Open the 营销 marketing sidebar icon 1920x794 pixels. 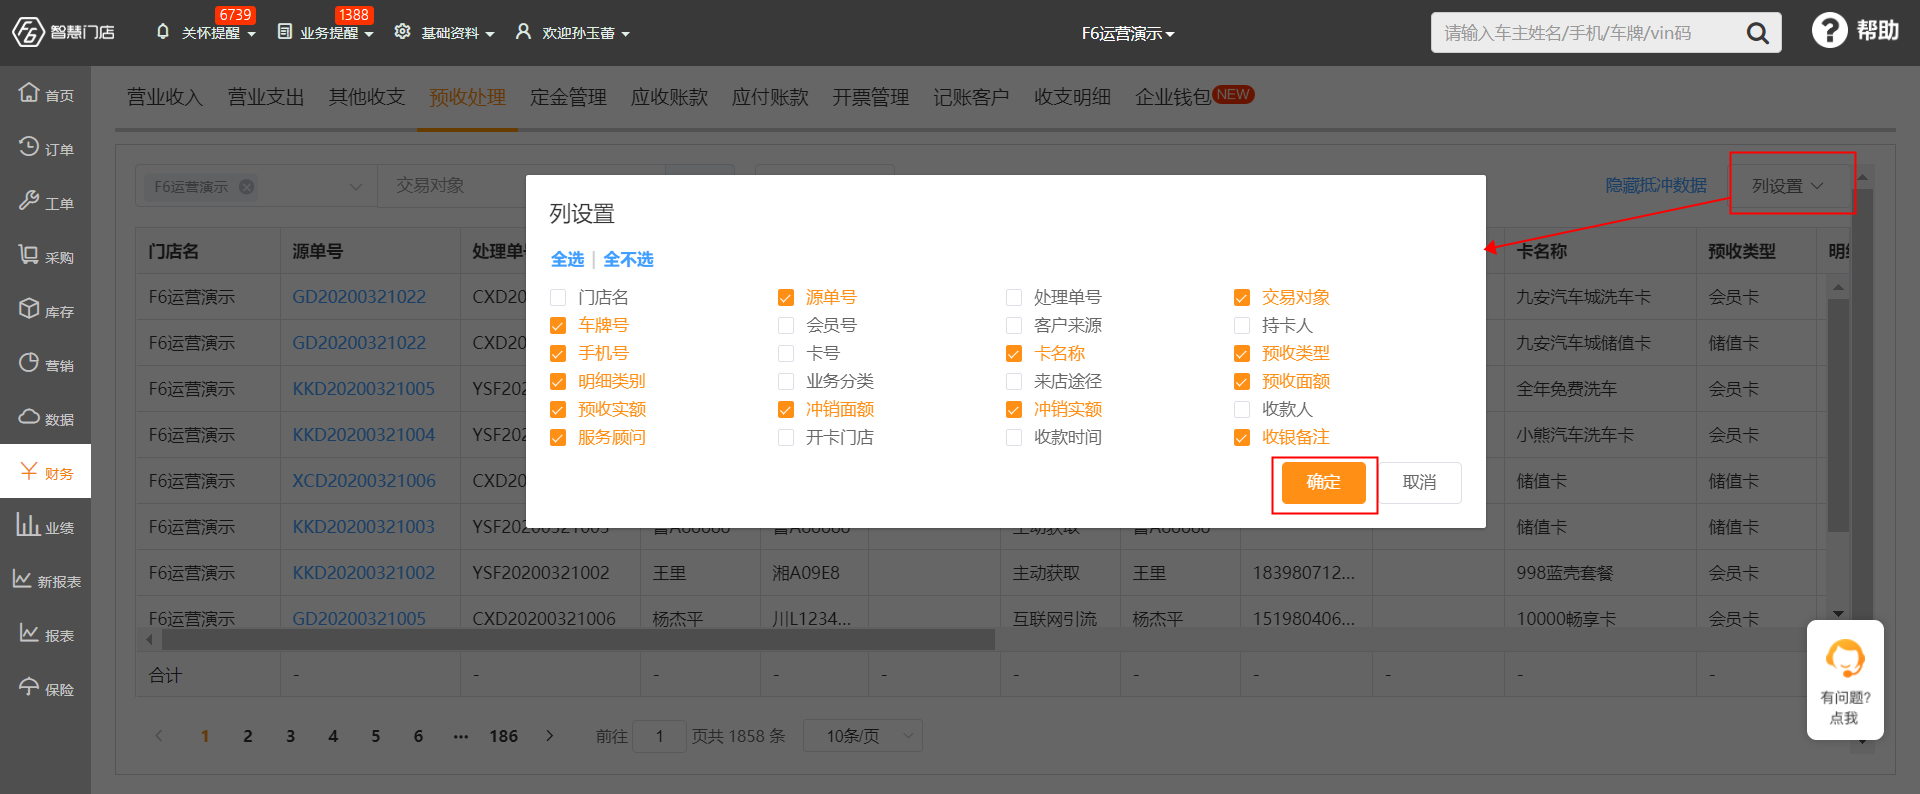pyautogui.click(x=29, y=363)
